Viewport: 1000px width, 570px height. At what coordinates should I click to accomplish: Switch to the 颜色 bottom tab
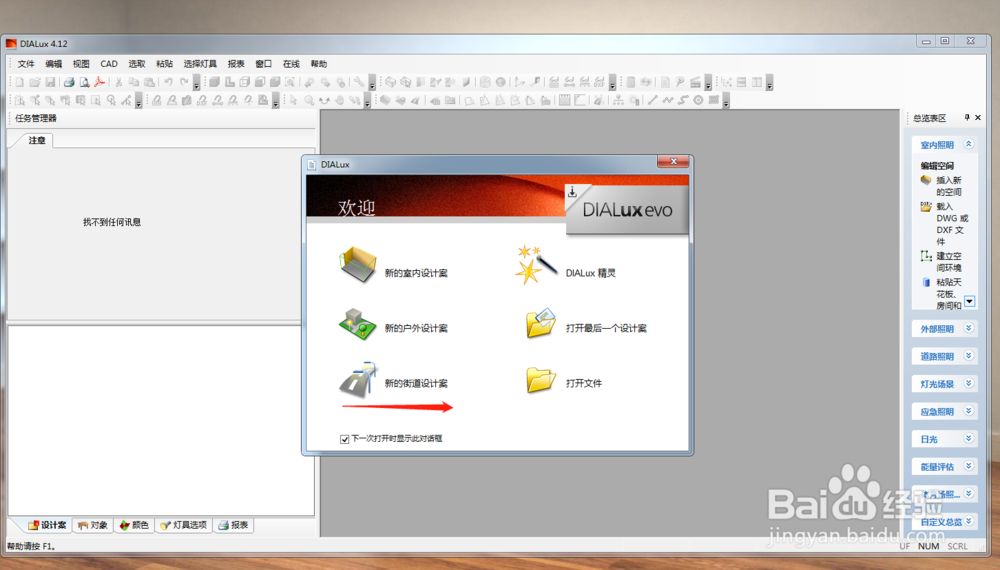pos(134,525)
